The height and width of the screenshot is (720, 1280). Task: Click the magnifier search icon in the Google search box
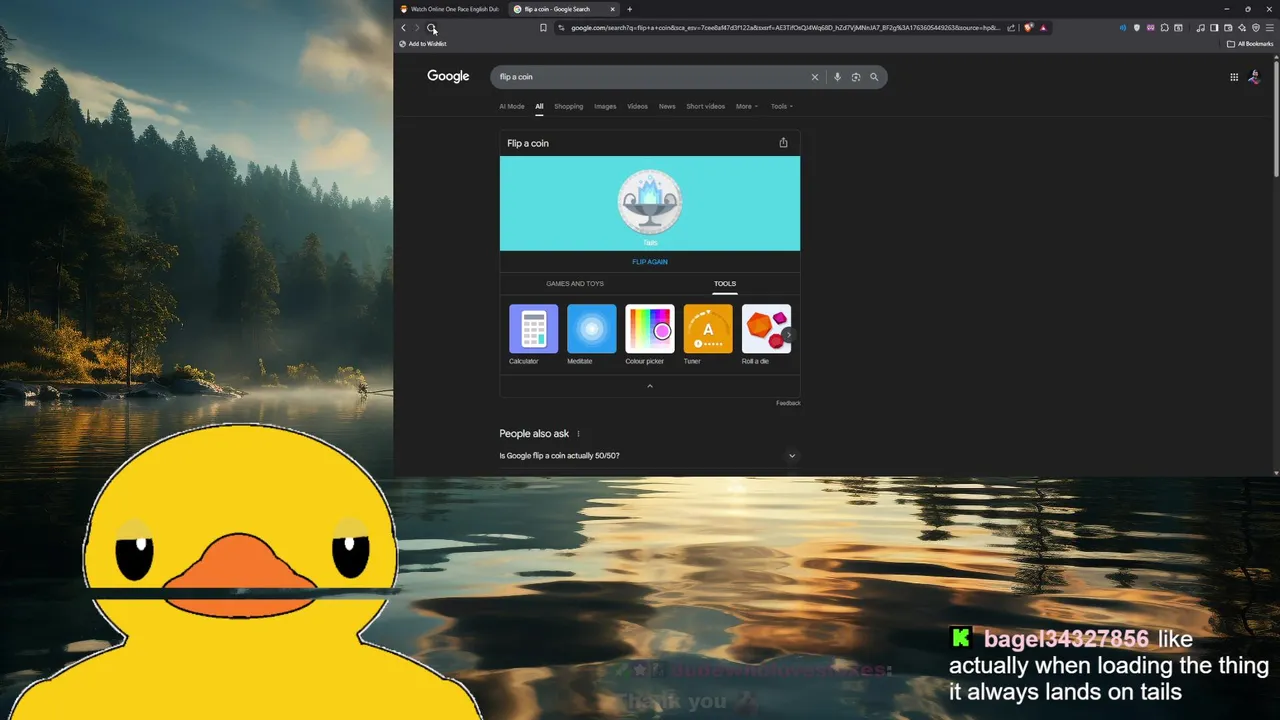(874, 77)
